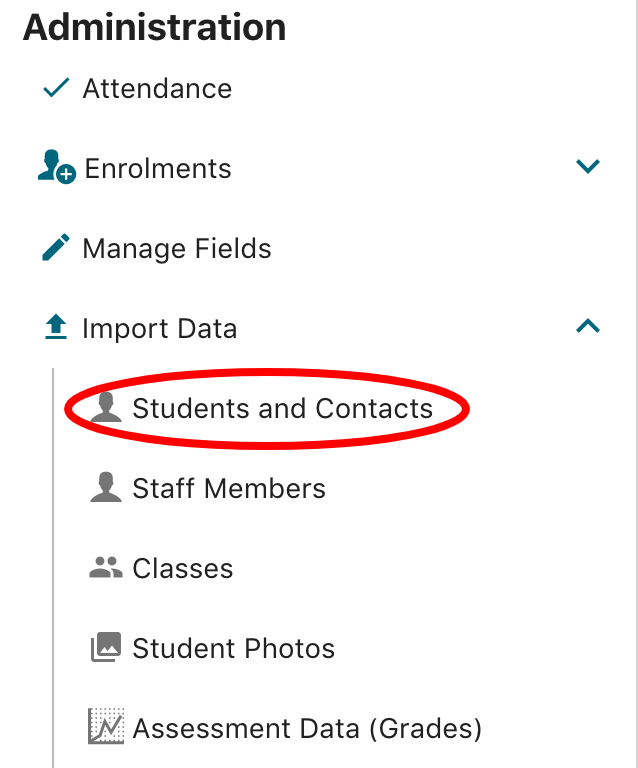Click the Assessment Data chart icon

pyautogui.click(x=105, y=727)
